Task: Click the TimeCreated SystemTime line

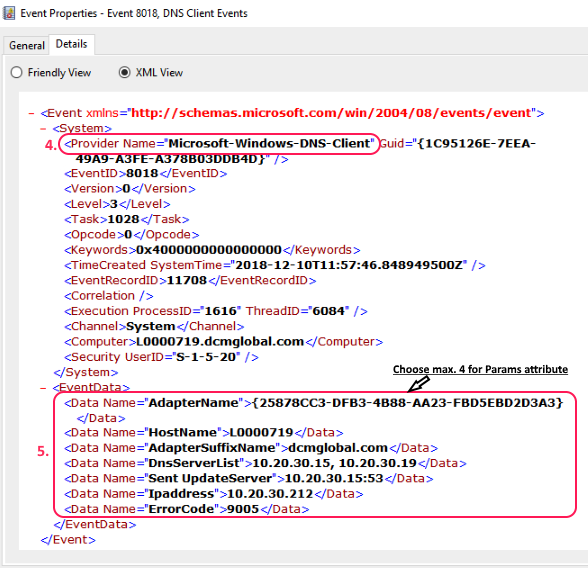Action: coord(274,265)
